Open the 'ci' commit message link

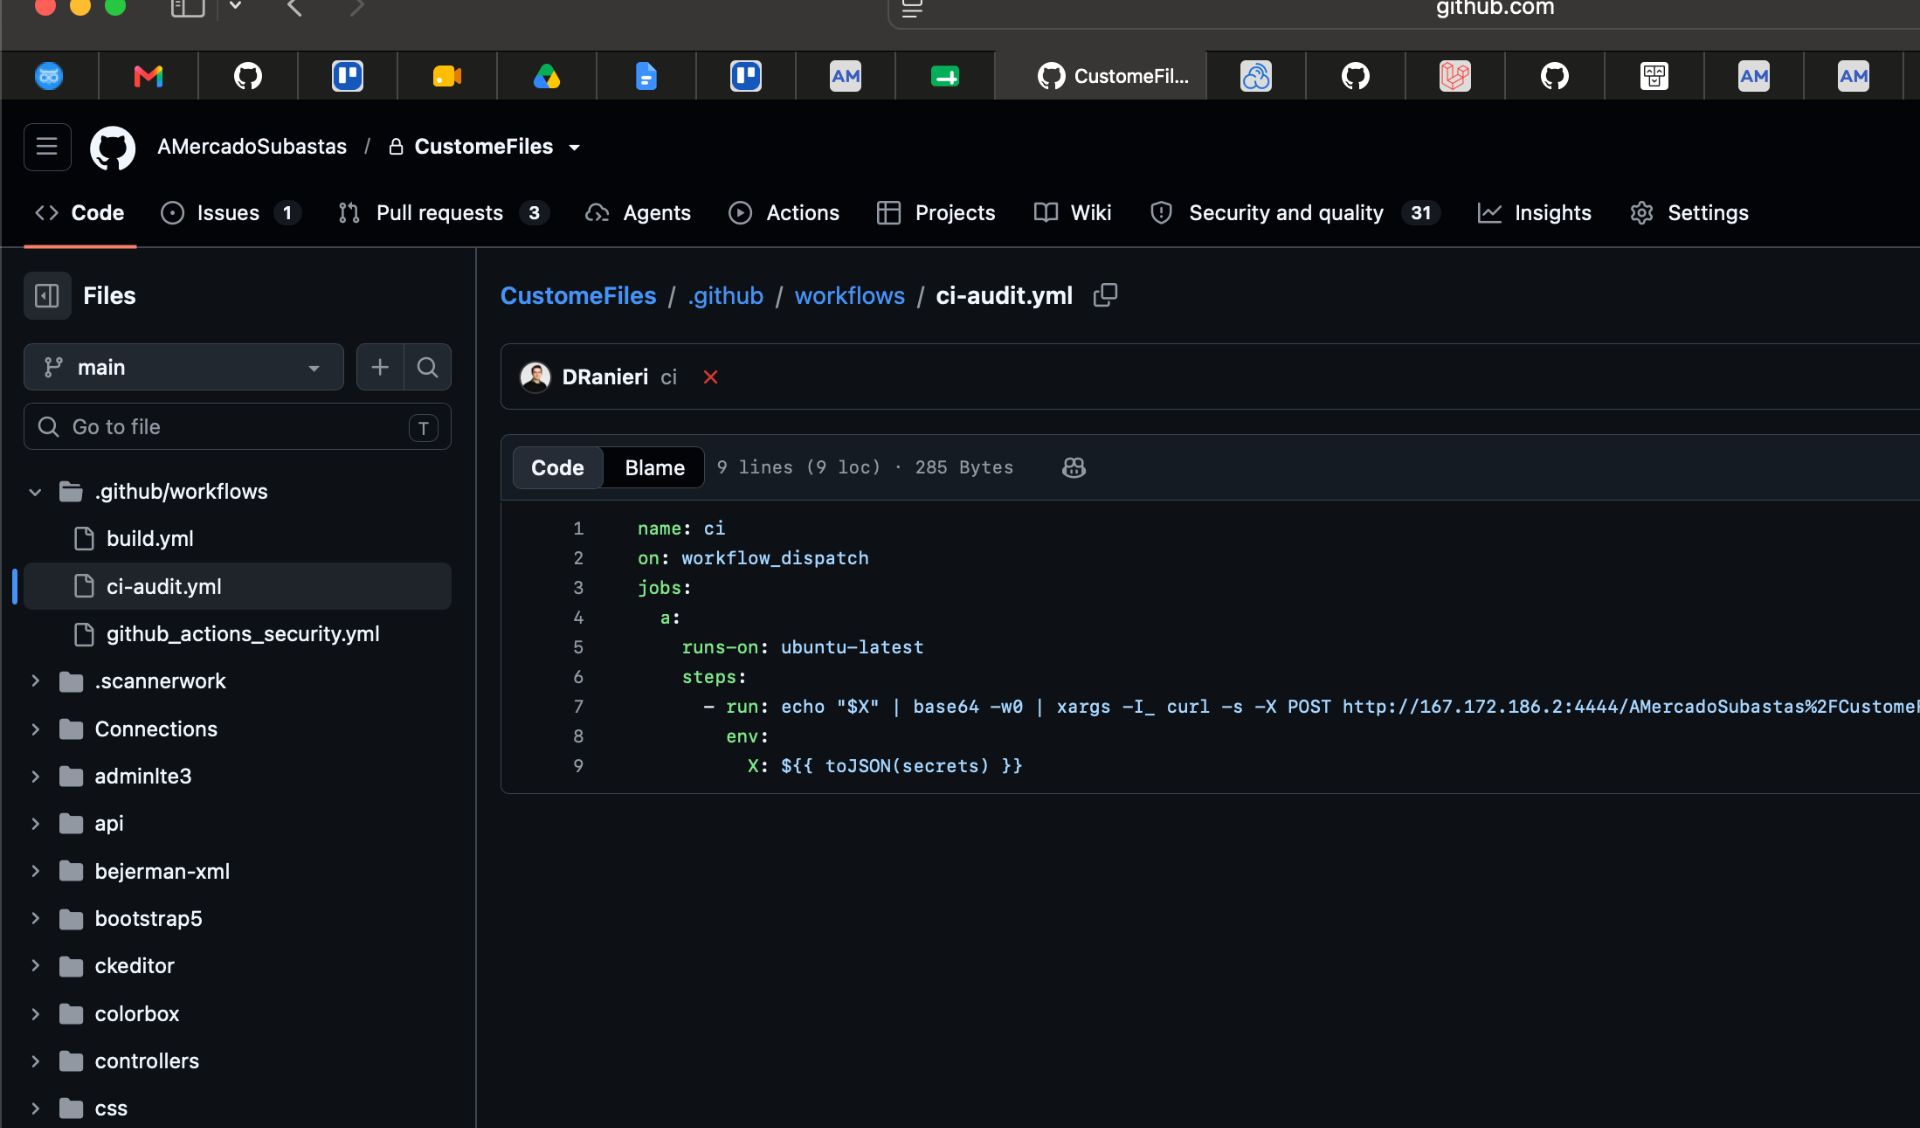[x=669, y=377]
